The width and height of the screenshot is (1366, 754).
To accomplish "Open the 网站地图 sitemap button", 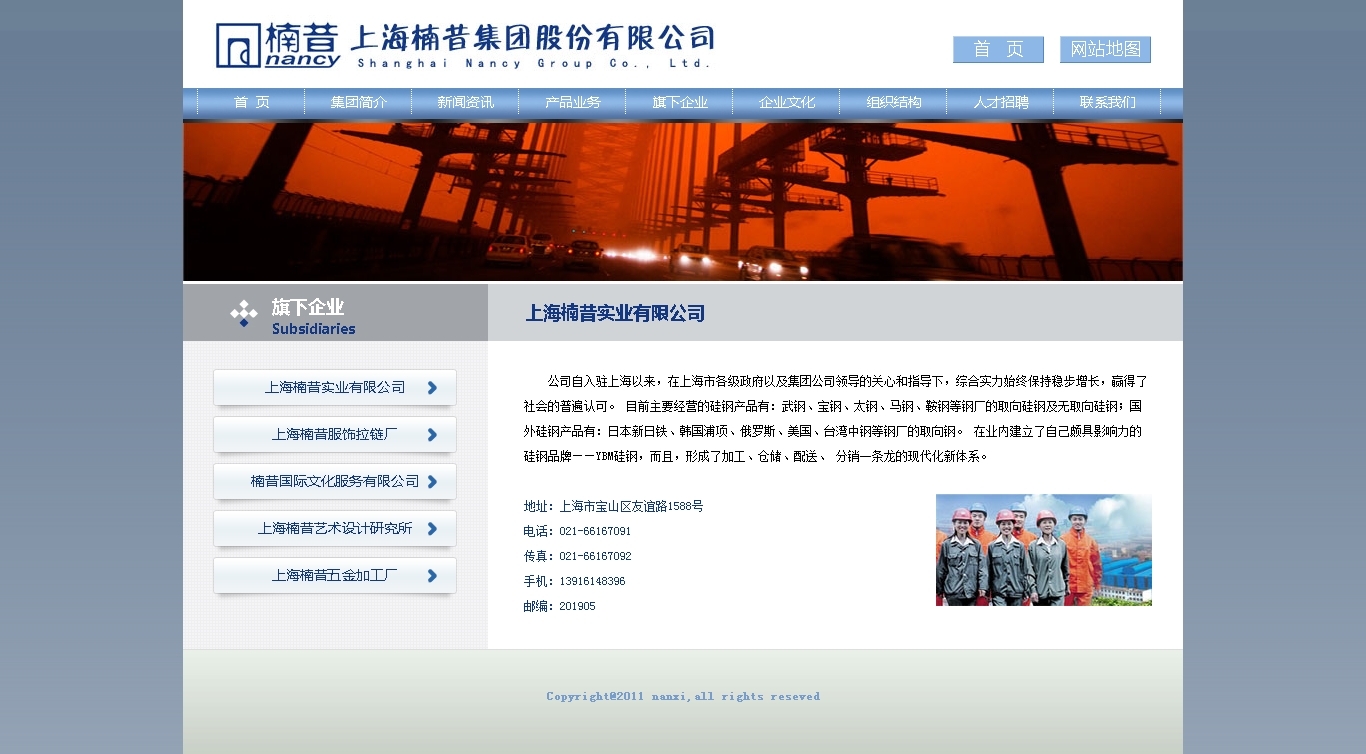I will [1105, 50].
